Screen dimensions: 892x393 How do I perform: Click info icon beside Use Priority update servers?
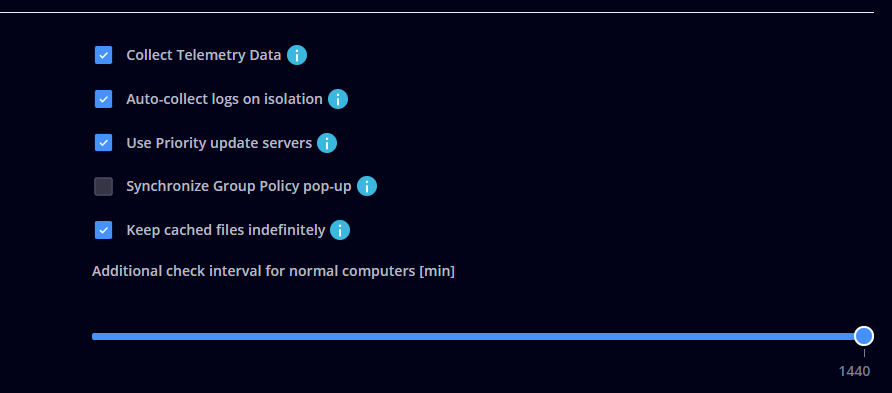pos(327,143)
